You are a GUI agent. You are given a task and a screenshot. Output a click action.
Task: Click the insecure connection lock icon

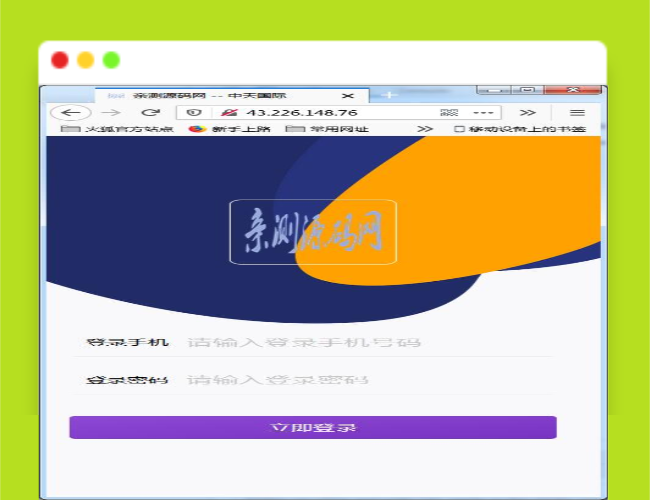coord(229,112)
